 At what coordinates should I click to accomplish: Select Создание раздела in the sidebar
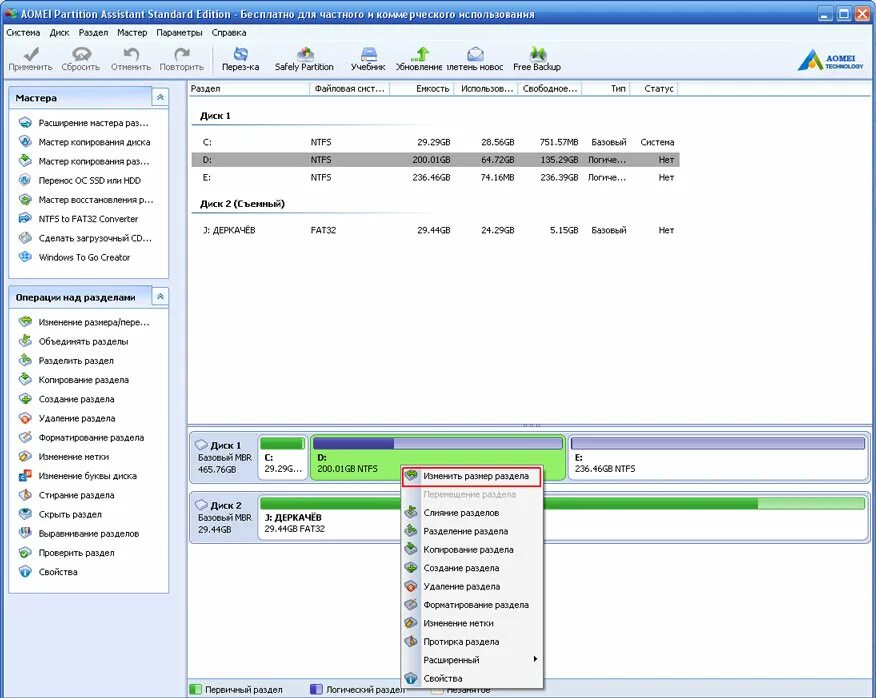pos(76,400)
